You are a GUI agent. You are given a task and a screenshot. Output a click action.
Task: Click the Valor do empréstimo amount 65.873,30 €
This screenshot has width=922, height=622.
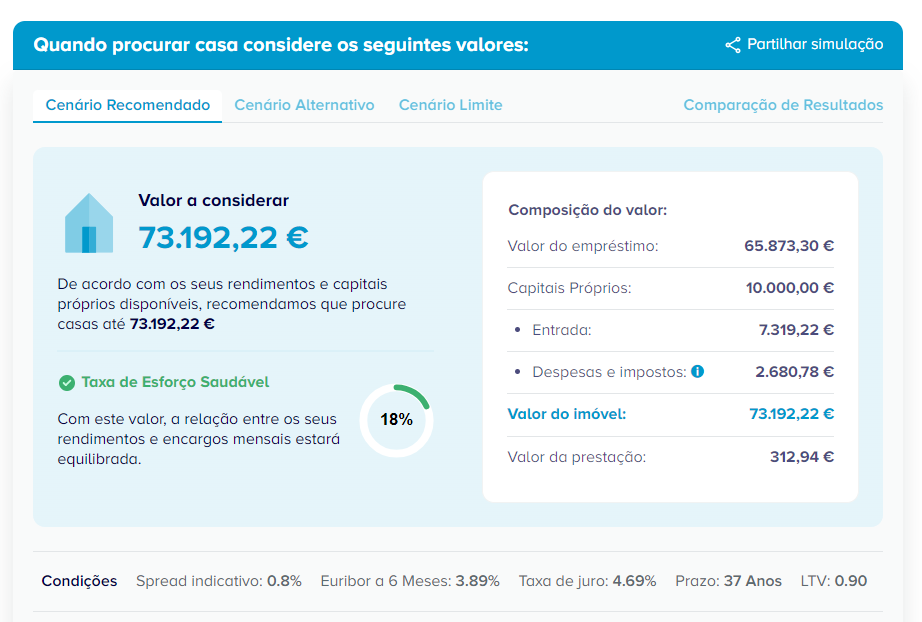pyautogui.click(x=789, y=246)
